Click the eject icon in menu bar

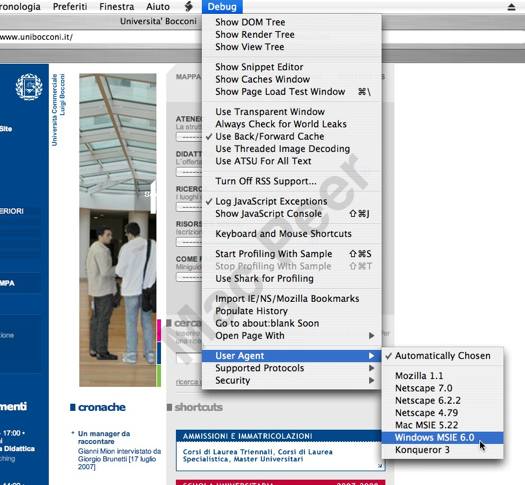click(511, 7)
